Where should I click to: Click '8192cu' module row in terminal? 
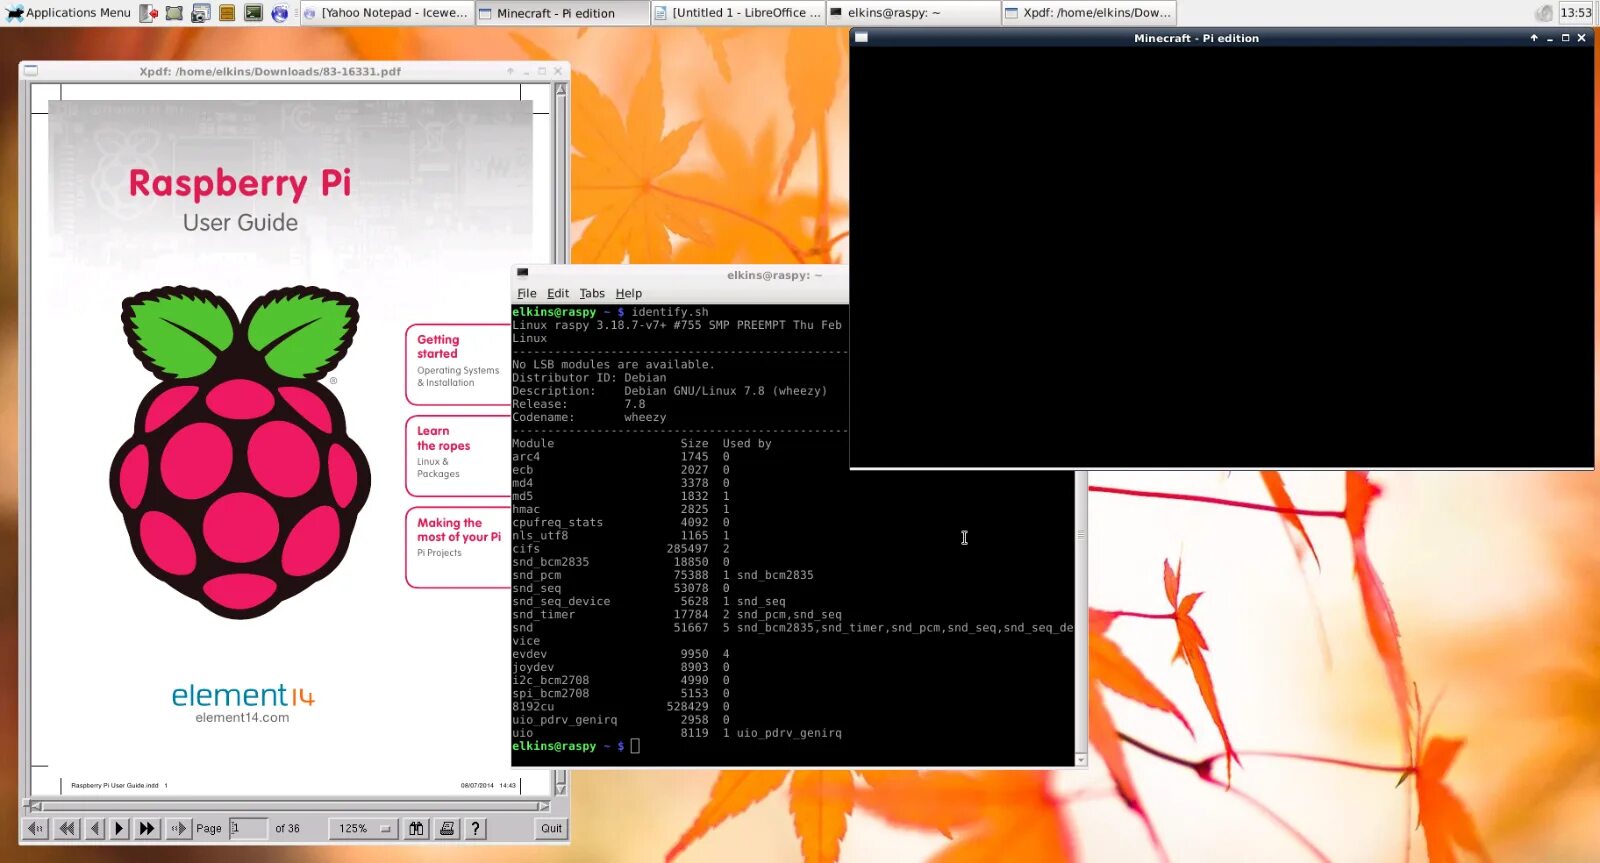click(x=621, y=706)
